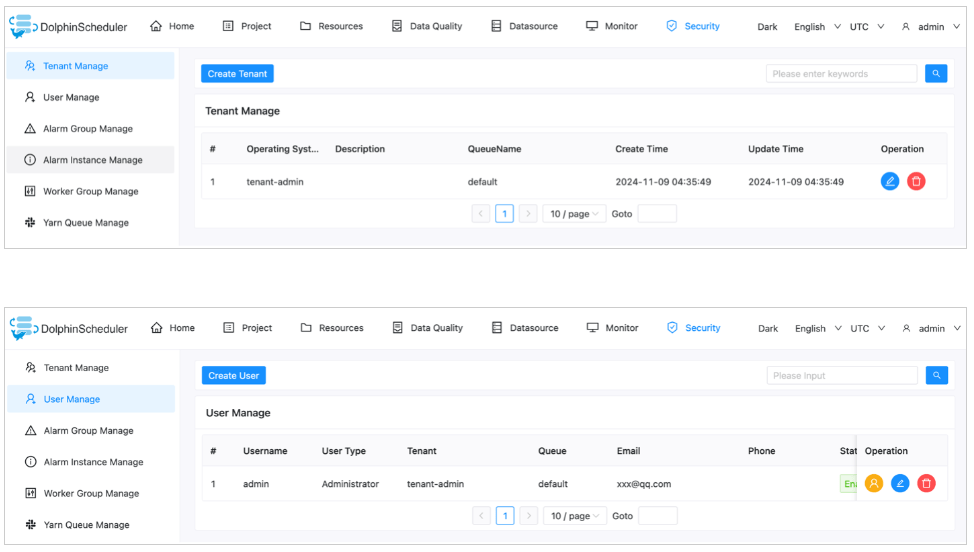Open the Monitor menu on the Tenant Manage page
Viewport: 974px width, 552px height.
click(x=611, y=26)
